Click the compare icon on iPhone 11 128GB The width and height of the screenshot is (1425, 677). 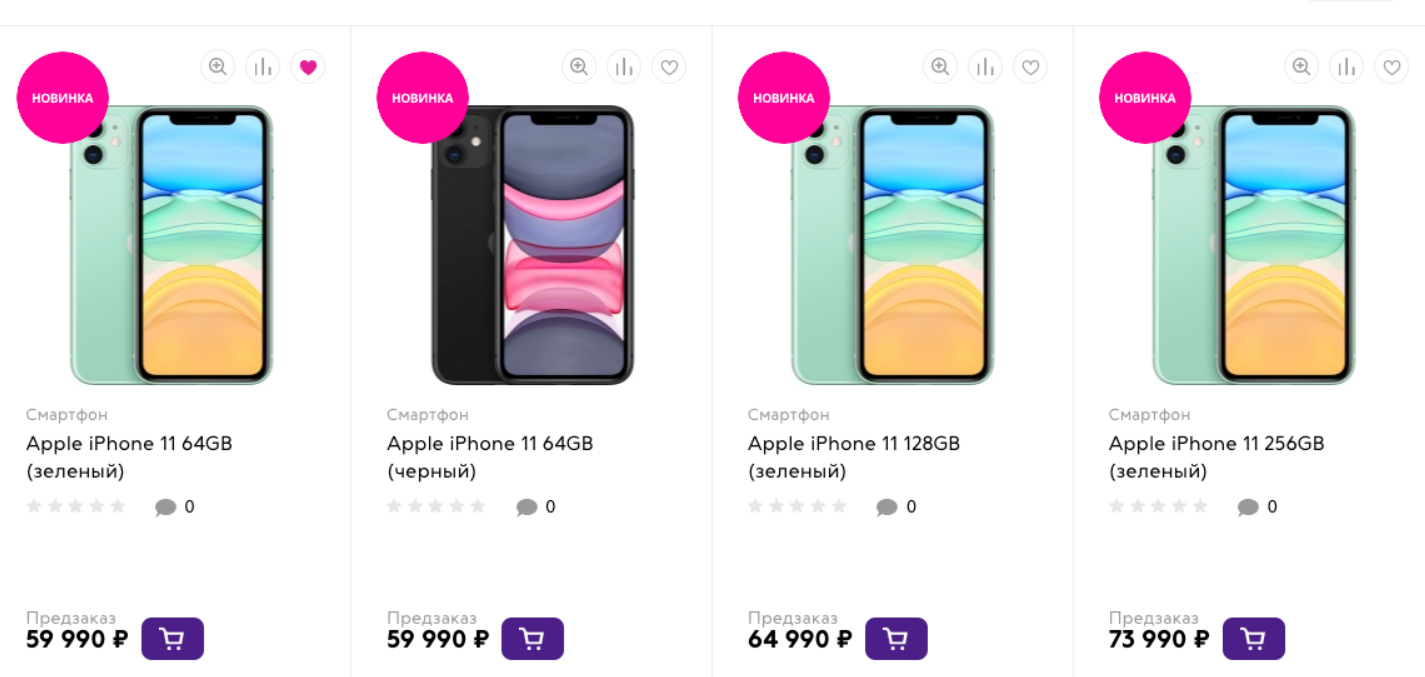[x=985, y=67]
